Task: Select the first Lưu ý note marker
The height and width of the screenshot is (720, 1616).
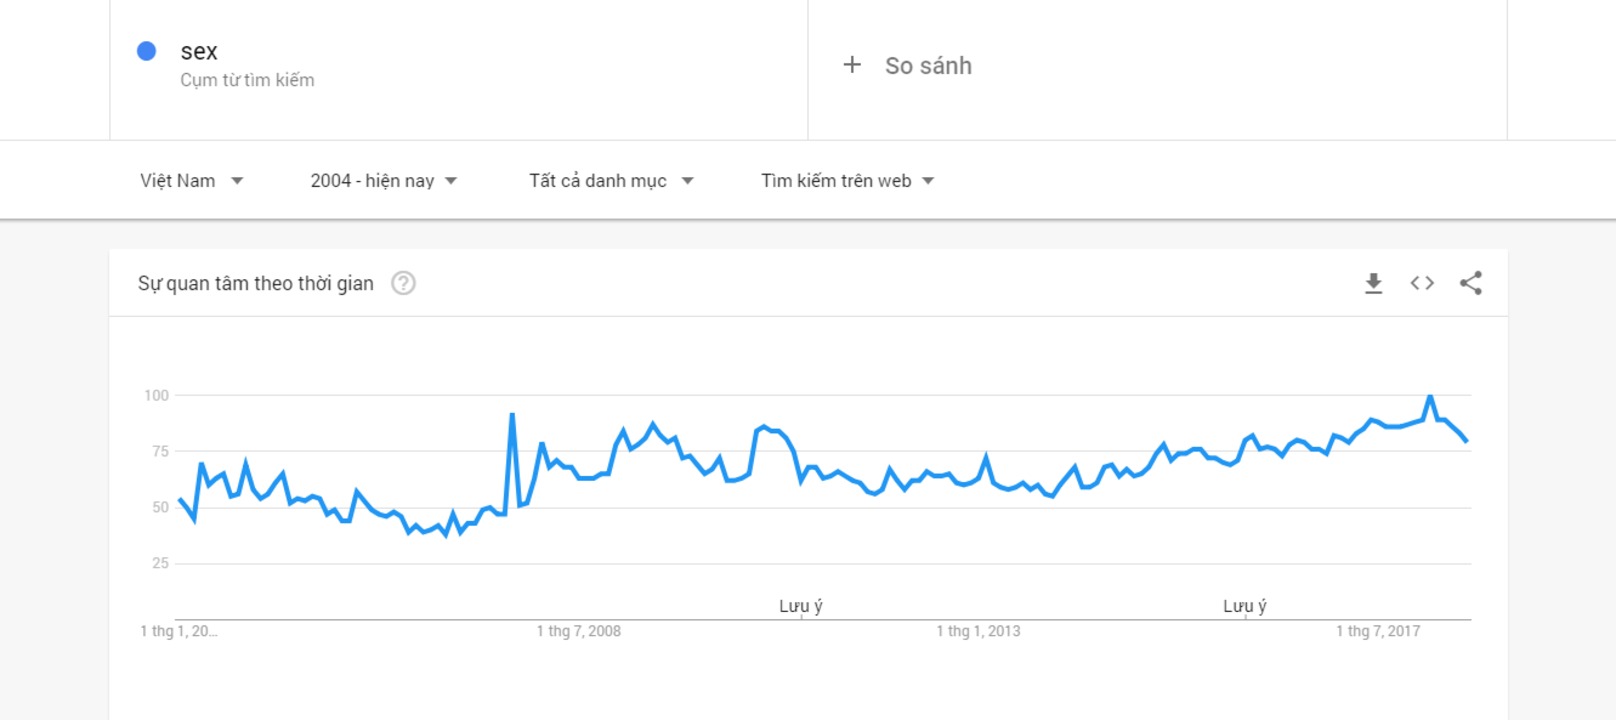Action: point(801,606)
